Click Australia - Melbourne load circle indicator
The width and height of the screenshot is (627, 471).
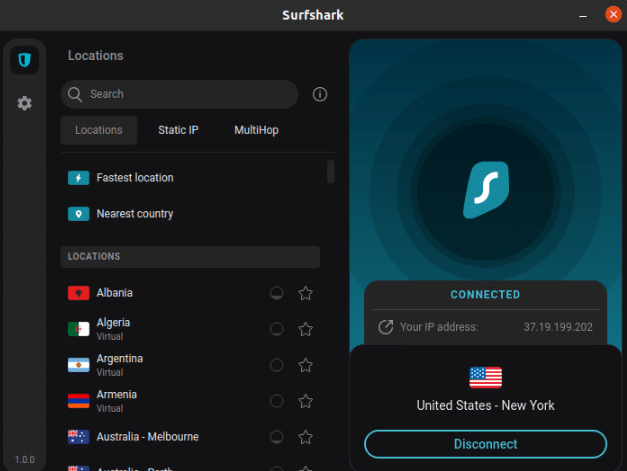pos(276,437)
